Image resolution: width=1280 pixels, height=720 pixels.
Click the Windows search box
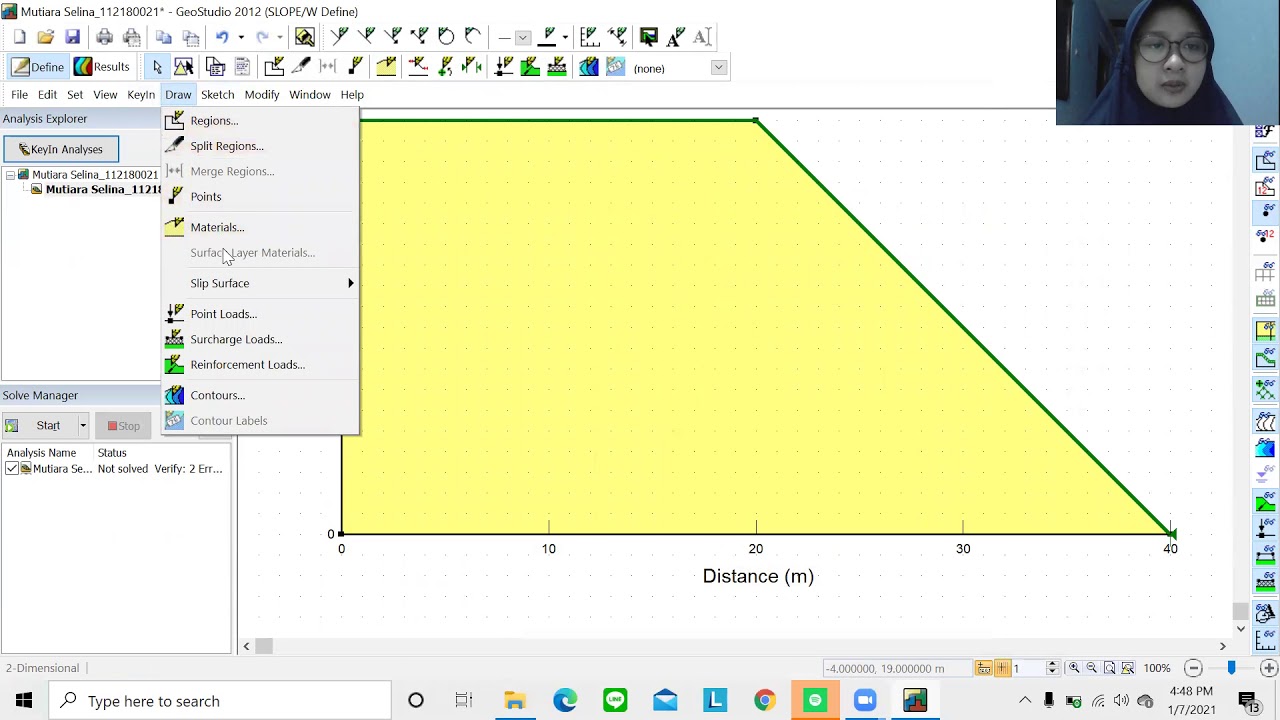click(x=220, y=701)
